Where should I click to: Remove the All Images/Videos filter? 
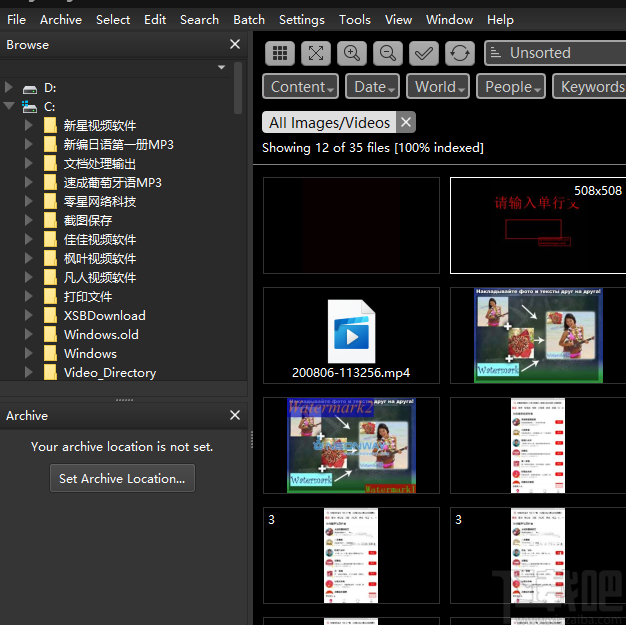click(x=406, y=122)
